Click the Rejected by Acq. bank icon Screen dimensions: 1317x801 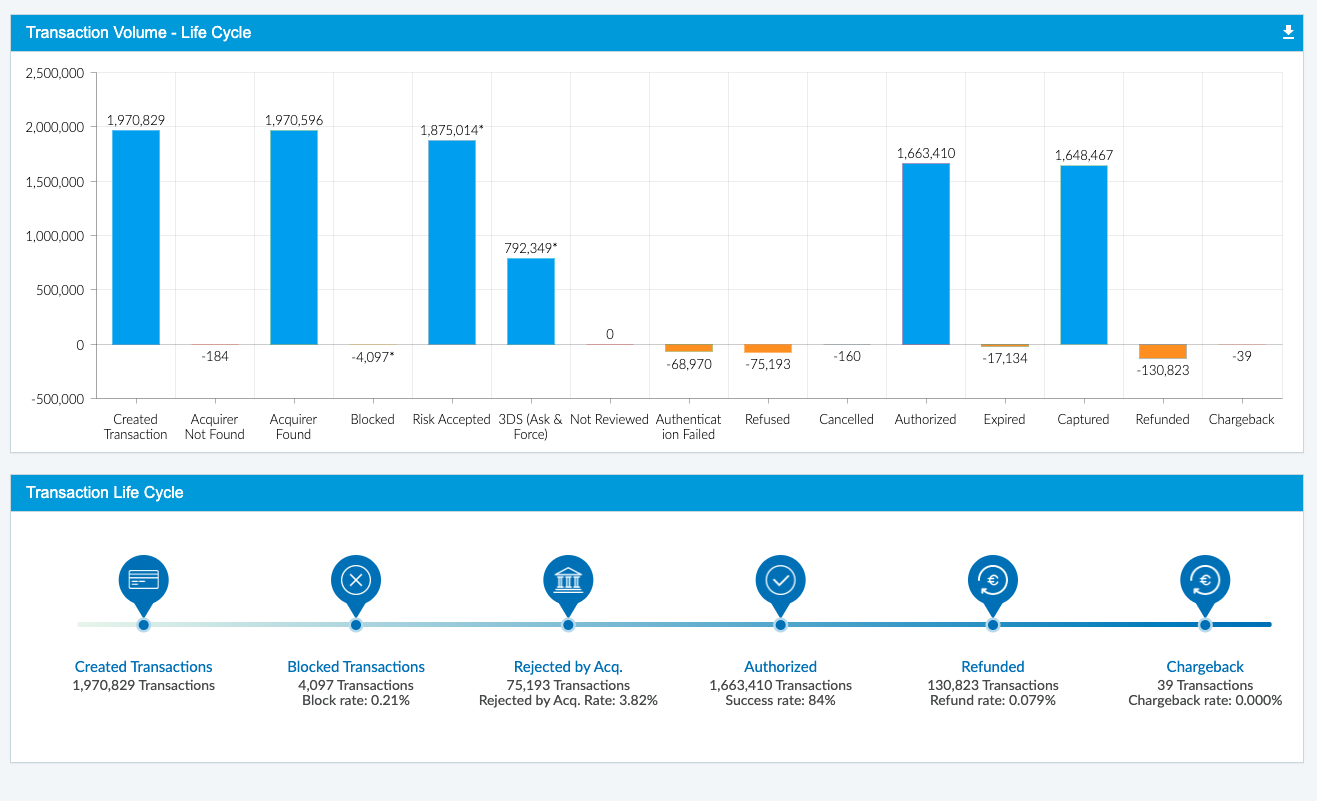[568, 578]
